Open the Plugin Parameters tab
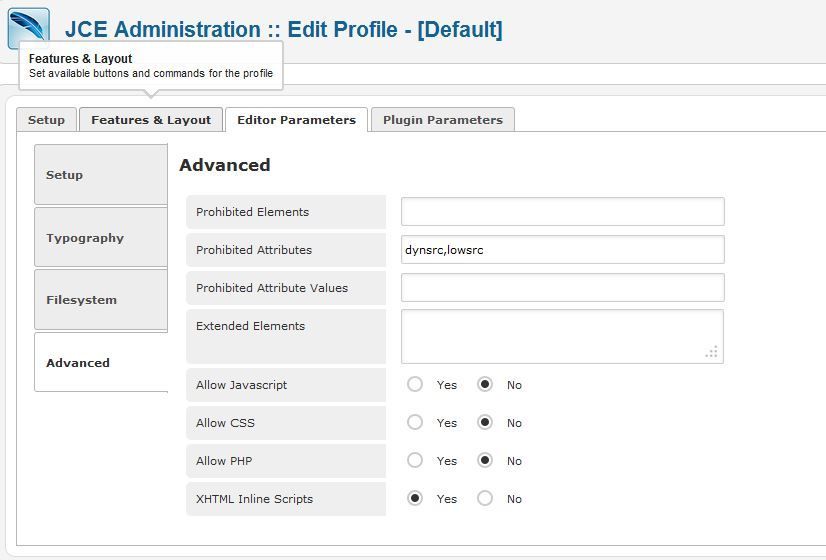 coord(442,120)
